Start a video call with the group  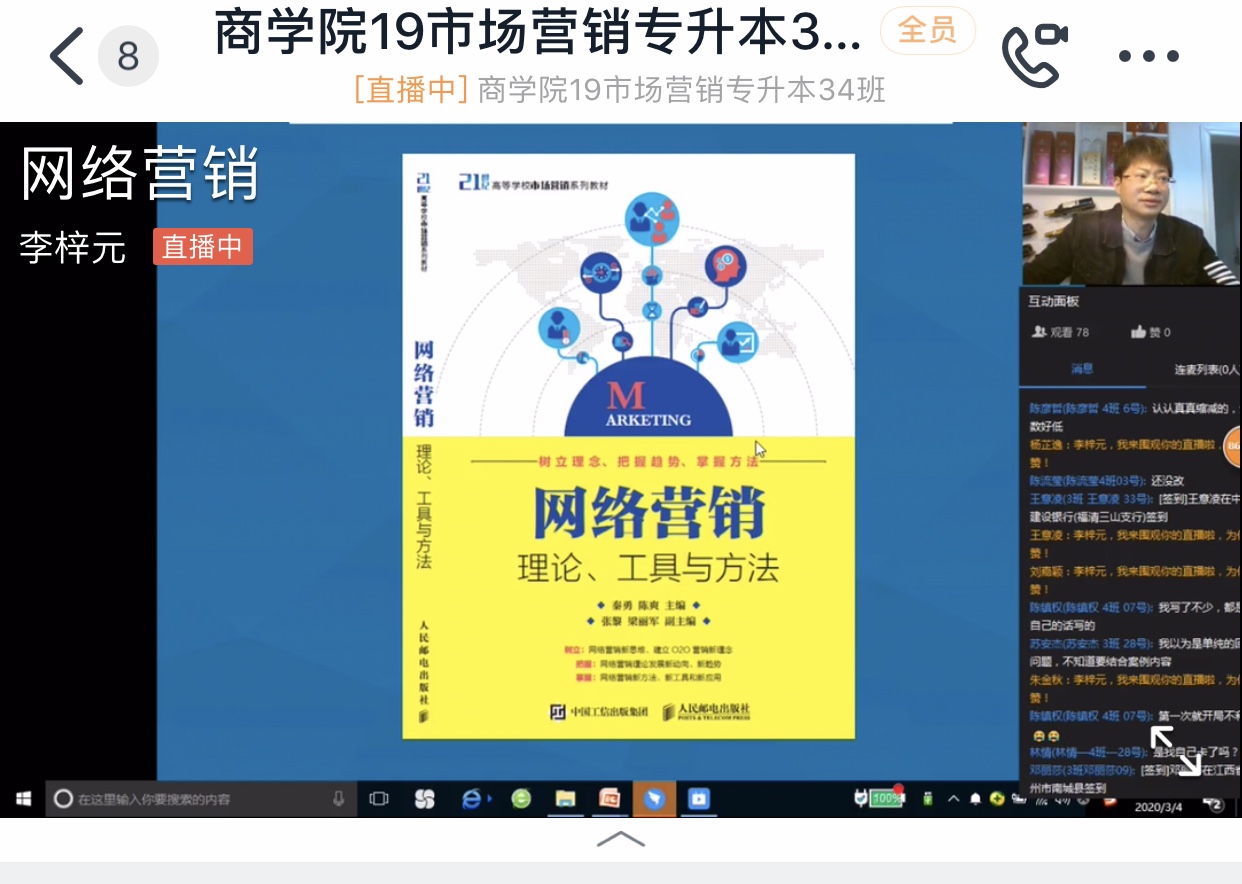[x=1034, y=54]
